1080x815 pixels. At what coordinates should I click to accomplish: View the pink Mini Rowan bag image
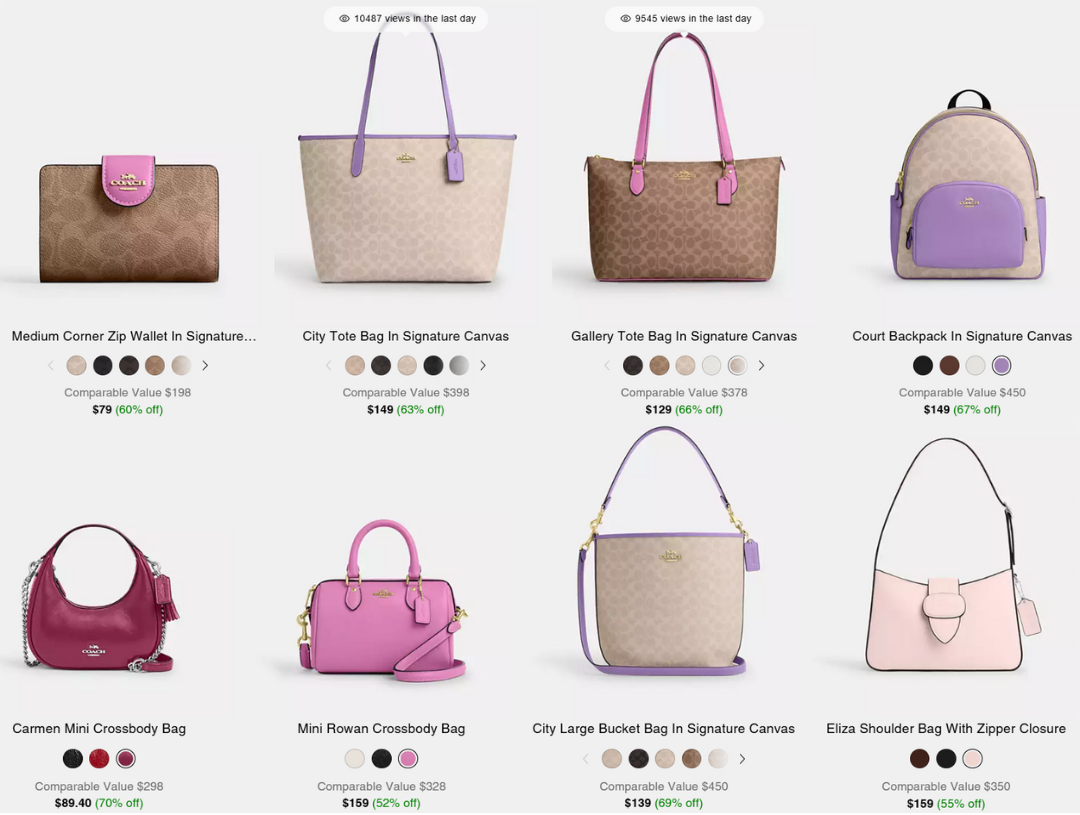point(383,600)
